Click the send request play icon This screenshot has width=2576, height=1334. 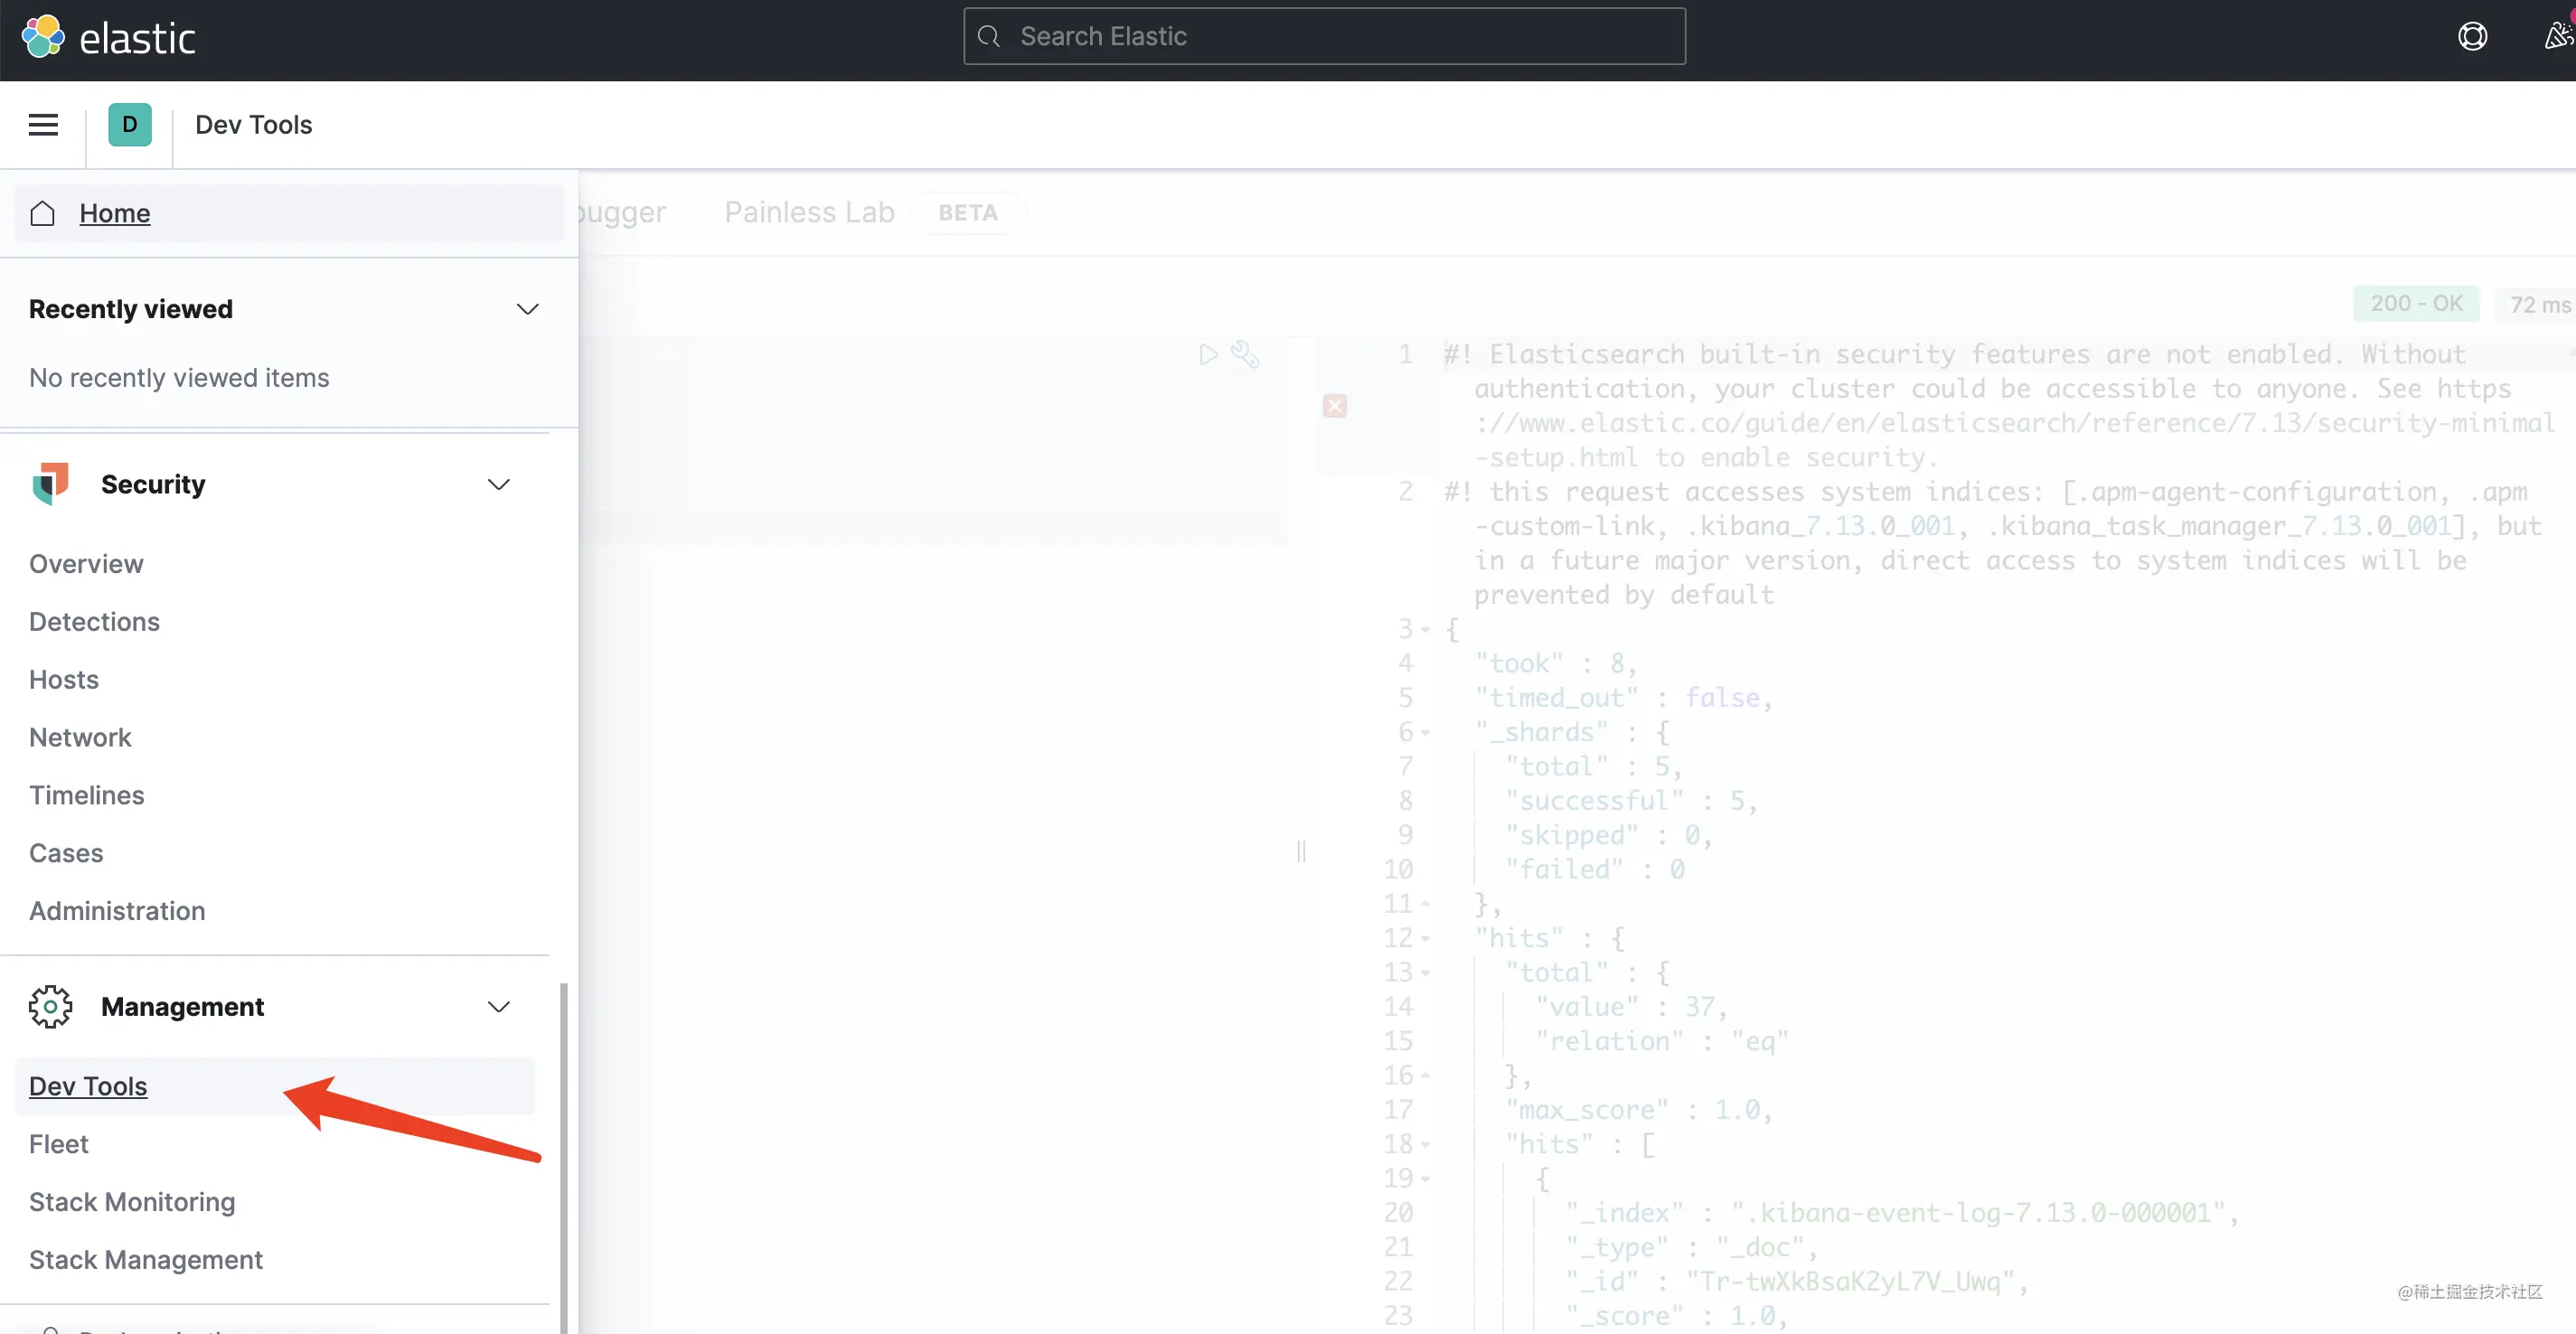click(x=1208, y=354)
